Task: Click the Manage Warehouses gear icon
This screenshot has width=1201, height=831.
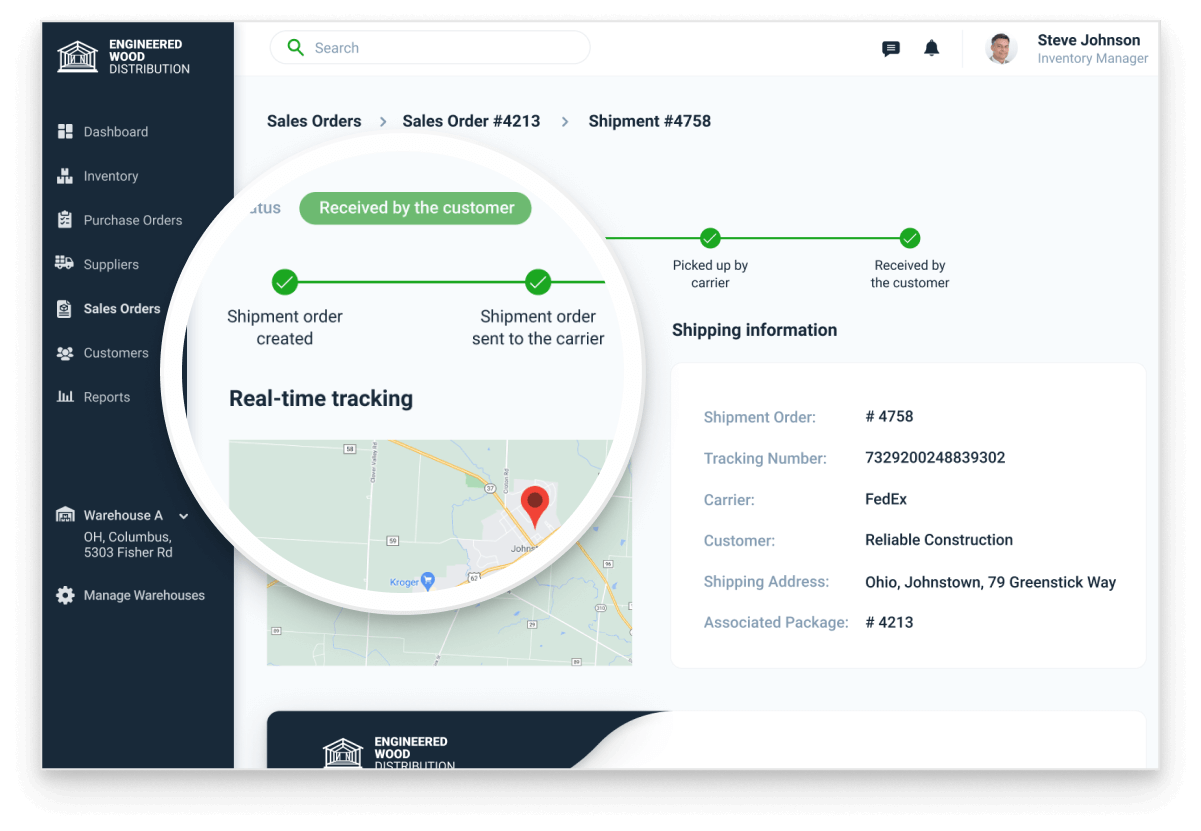Action: click(65, 596)
